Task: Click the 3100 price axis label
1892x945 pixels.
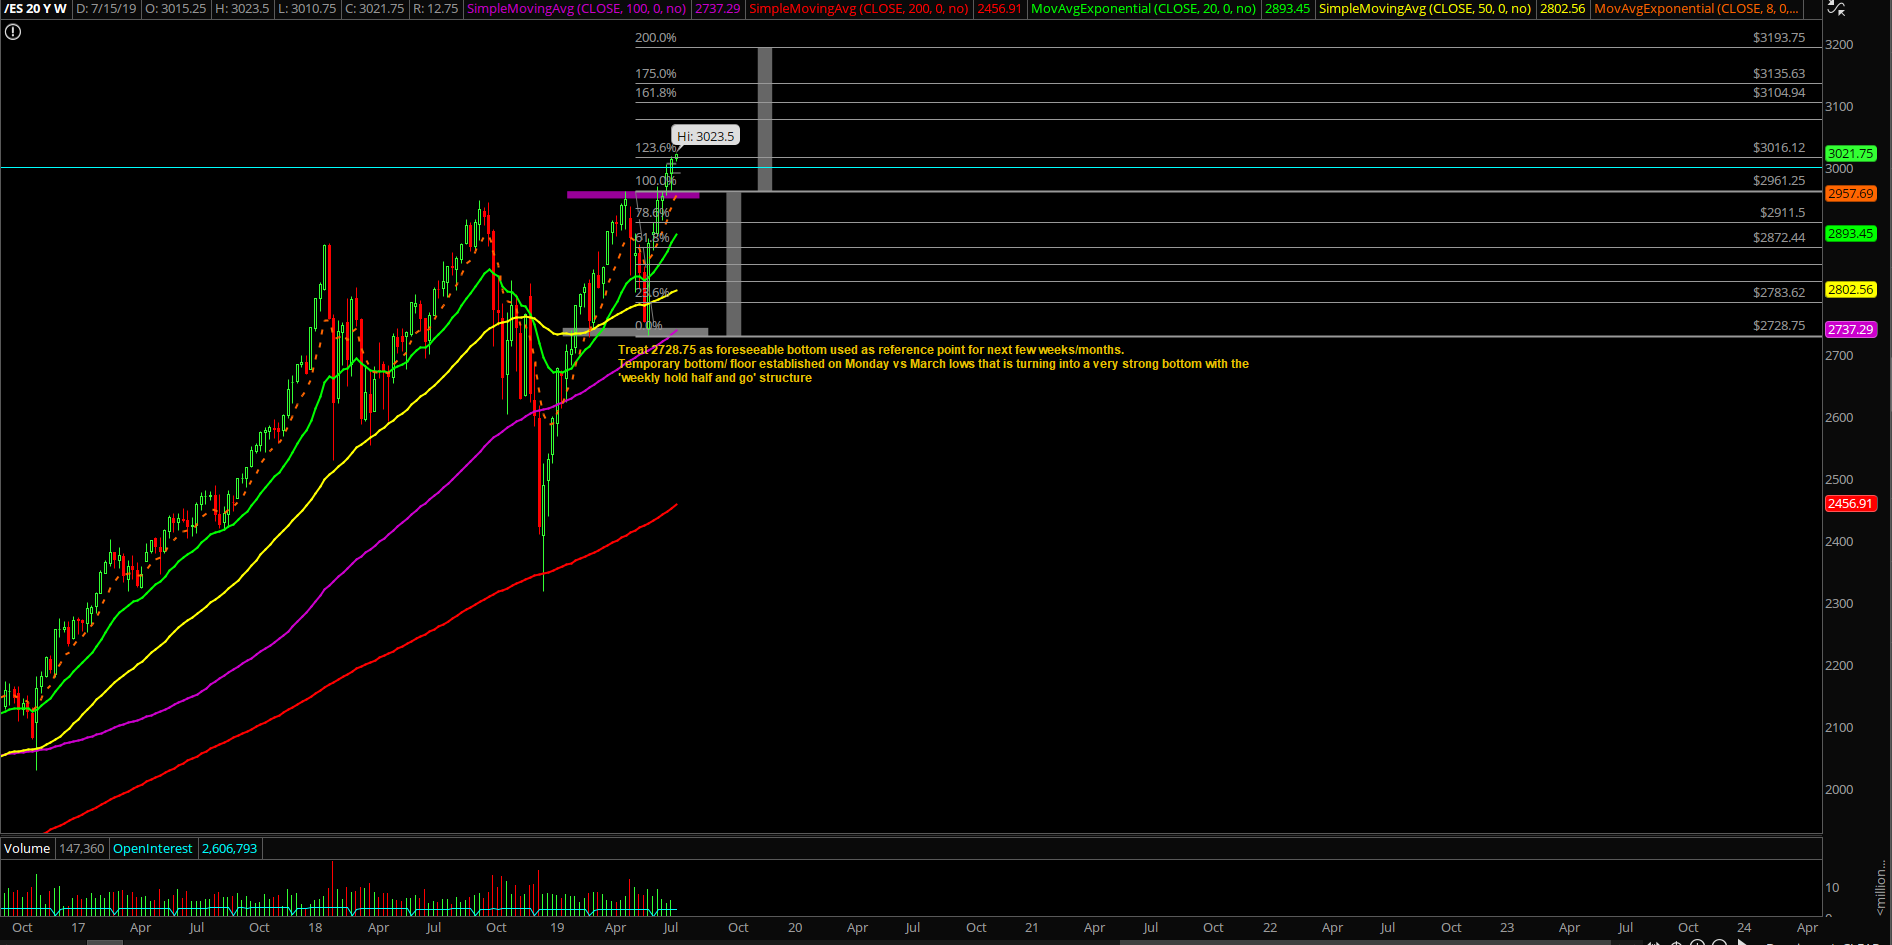Action: (x=1839, y=107)
